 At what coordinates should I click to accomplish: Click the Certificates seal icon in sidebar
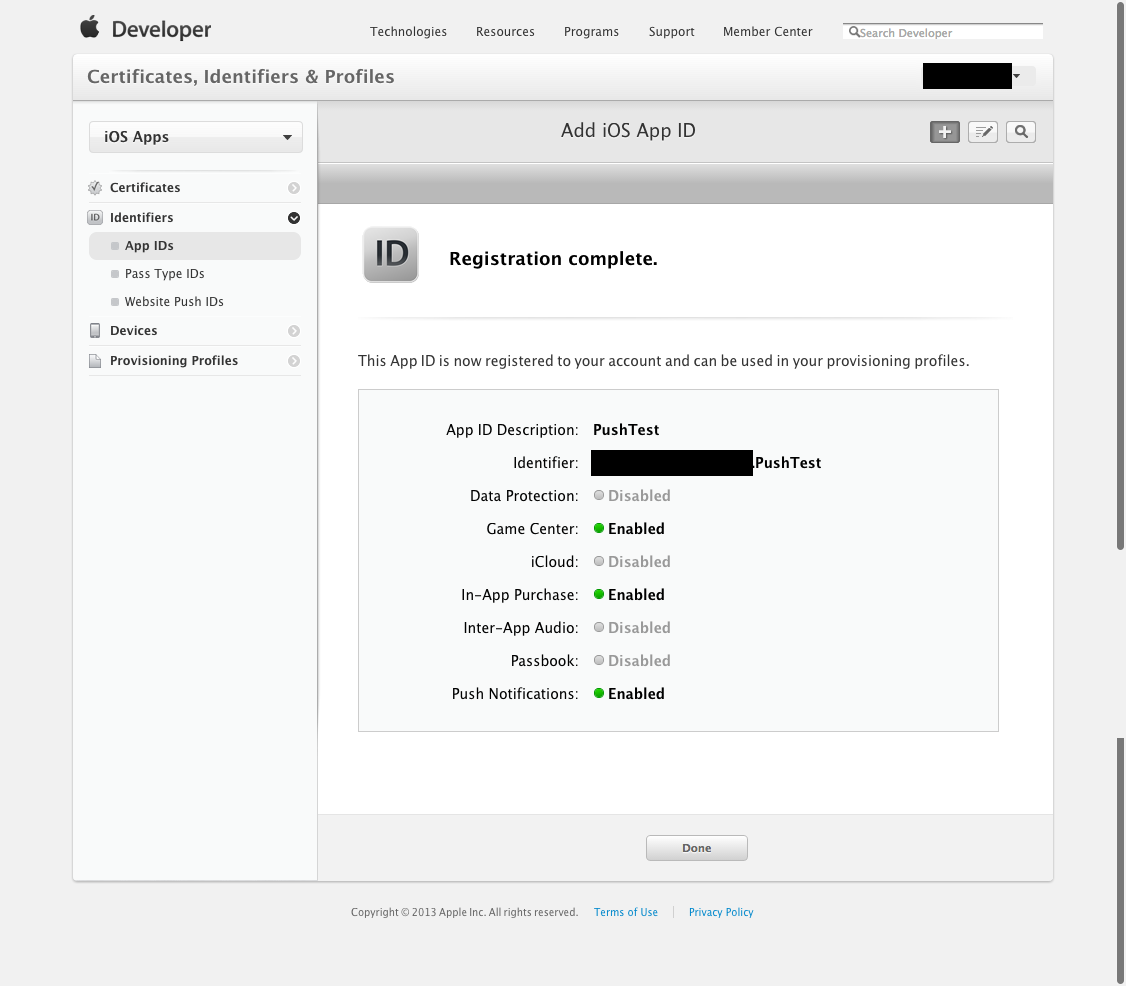tap(95, 187)
